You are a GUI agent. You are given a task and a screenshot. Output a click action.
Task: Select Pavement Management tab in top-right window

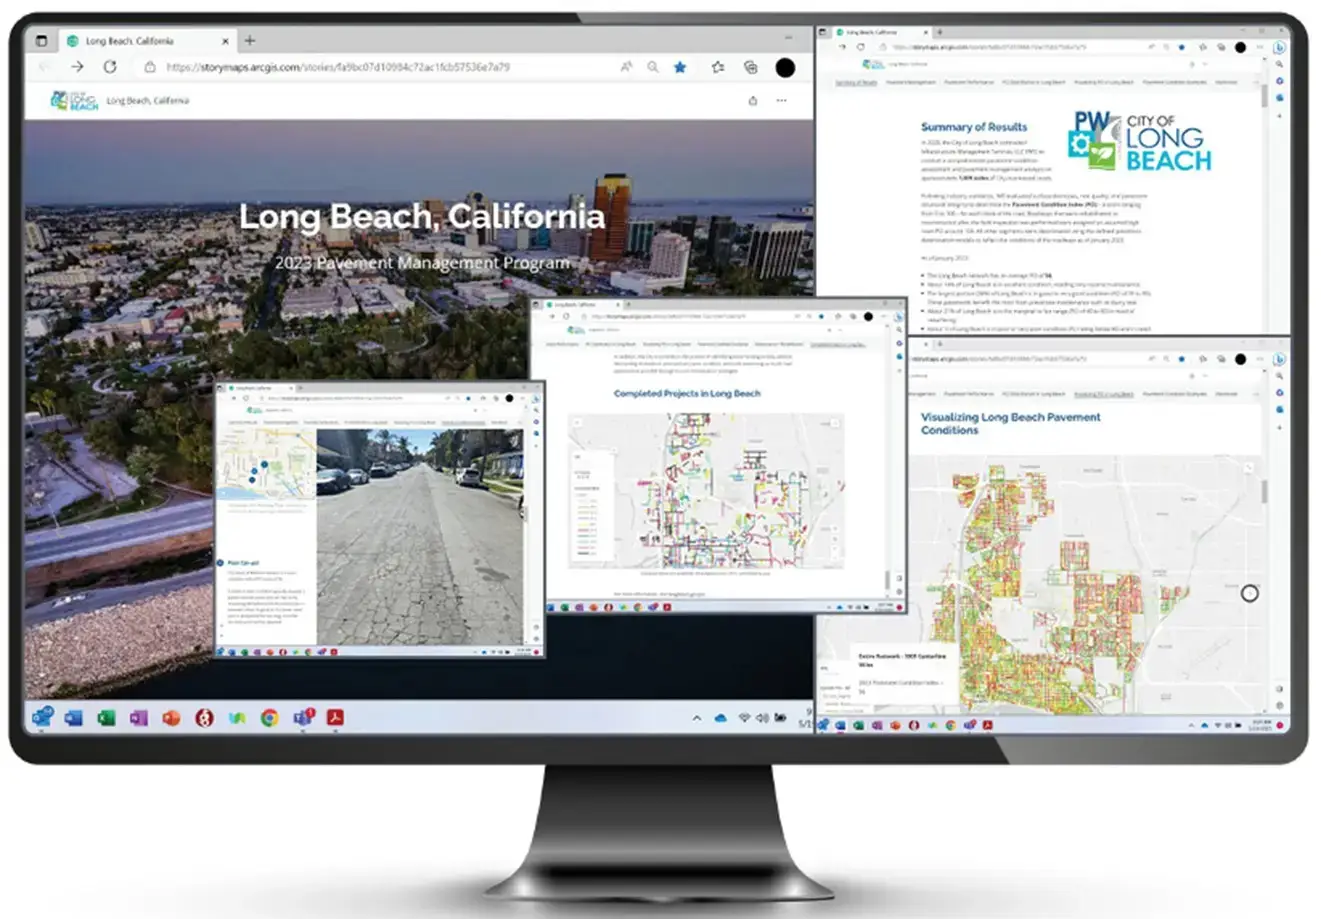(912, 82)
